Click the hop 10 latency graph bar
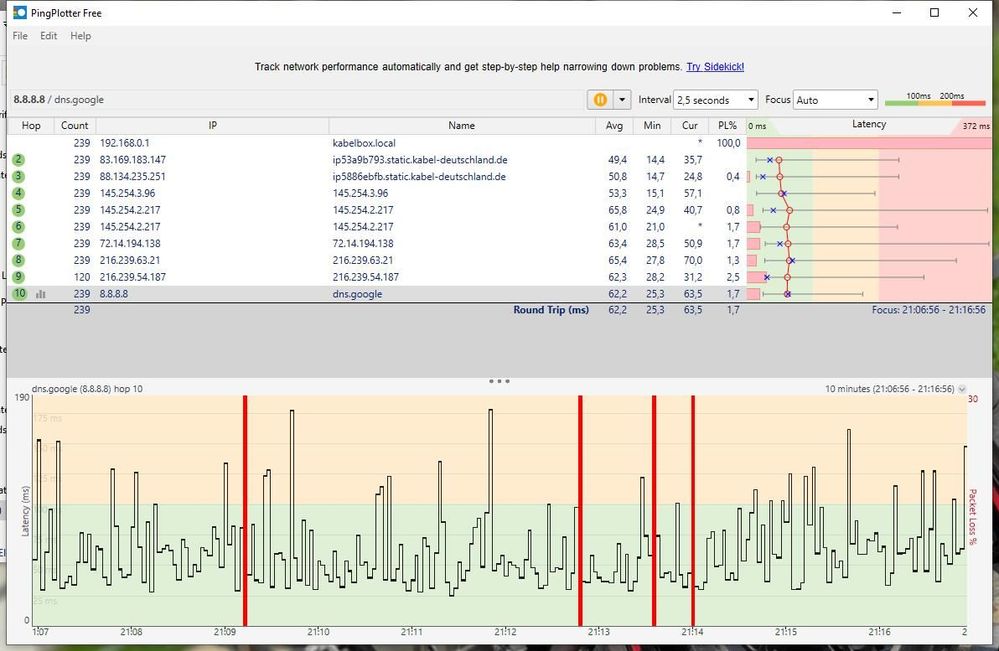Image resolution: width=999 pixels, height=651 pixels. point(869,294)
